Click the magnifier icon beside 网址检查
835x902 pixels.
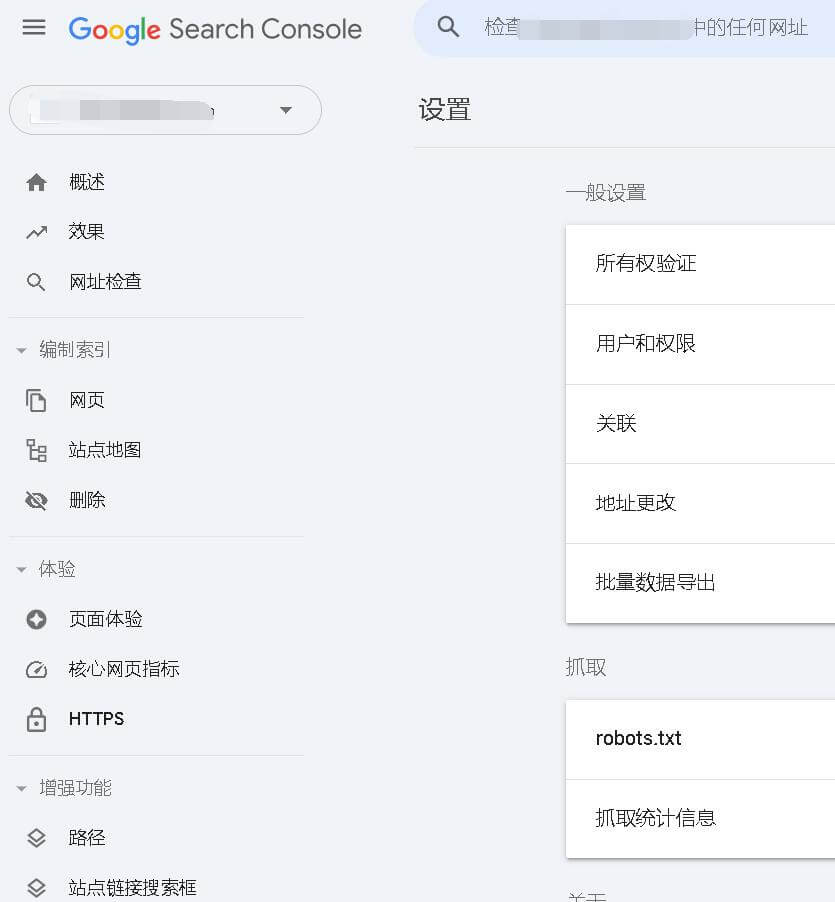click(x=36, y=282)
